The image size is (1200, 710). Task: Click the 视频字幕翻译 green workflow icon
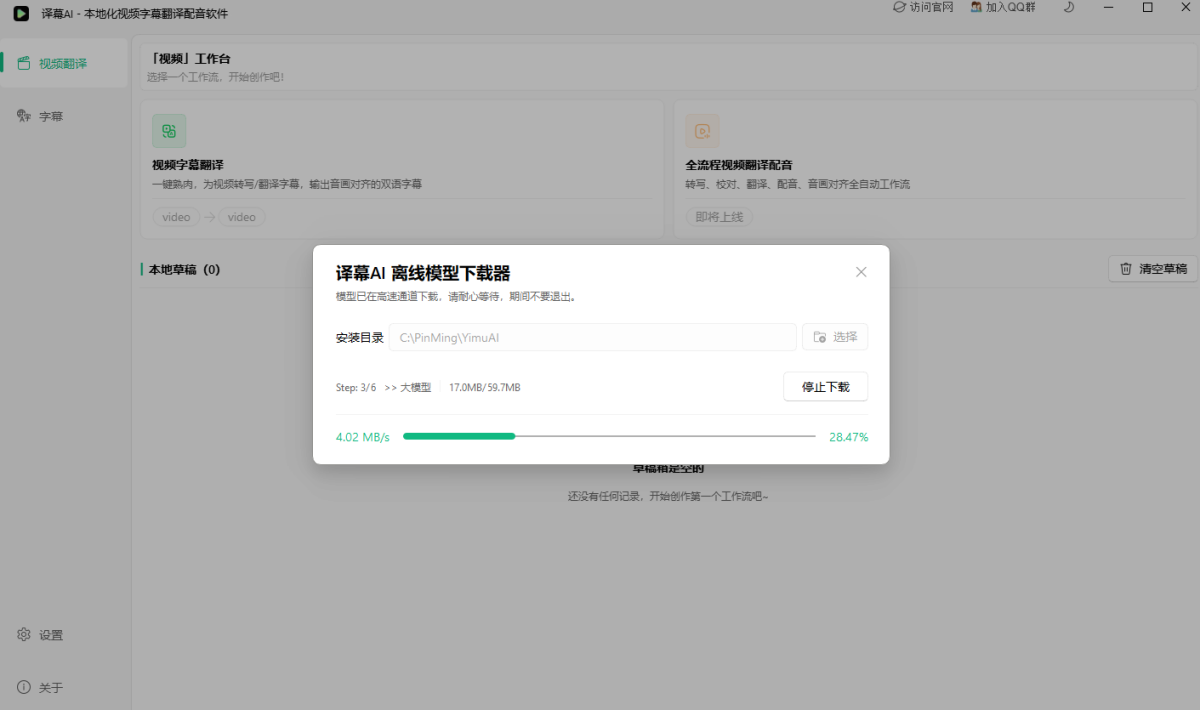click(x=169, y=131)
